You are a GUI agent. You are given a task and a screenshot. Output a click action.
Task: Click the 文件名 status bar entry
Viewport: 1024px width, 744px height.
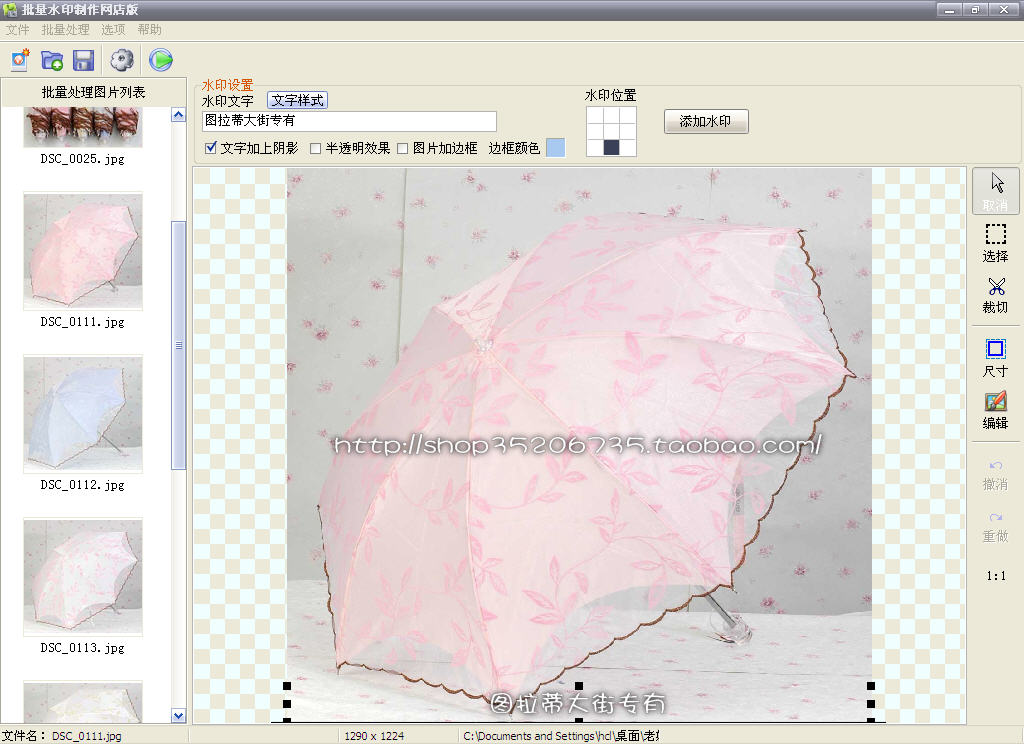point(61,736)
